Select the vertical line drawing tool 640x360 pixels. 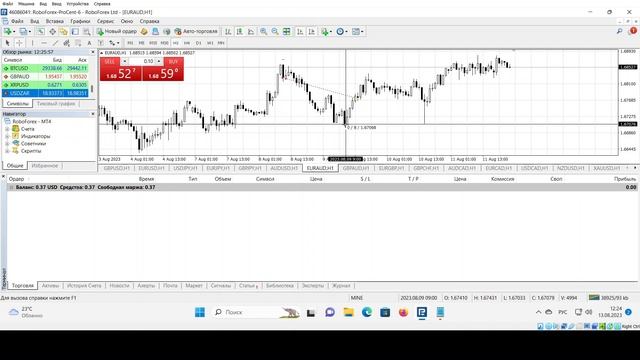point(32,43)
